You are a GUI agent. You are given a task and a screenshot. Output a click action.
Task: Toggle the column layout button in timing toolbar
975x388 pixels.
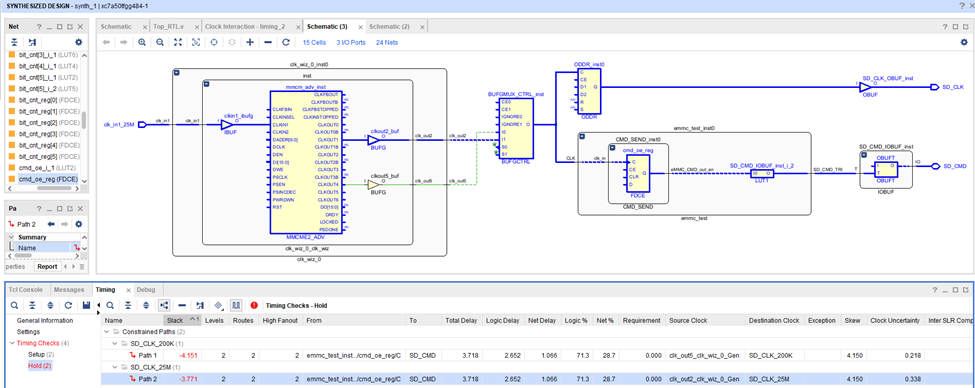[x=236, y=305]
